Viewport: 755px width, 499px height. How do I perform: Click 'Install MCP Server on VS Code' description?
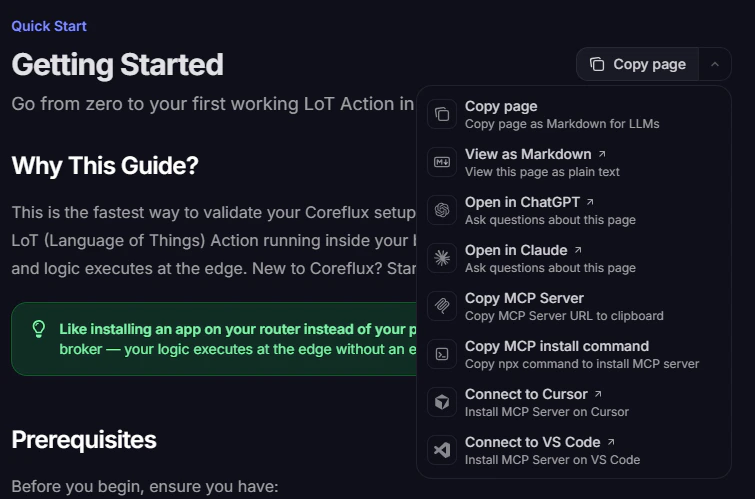(x=553, y=460)
